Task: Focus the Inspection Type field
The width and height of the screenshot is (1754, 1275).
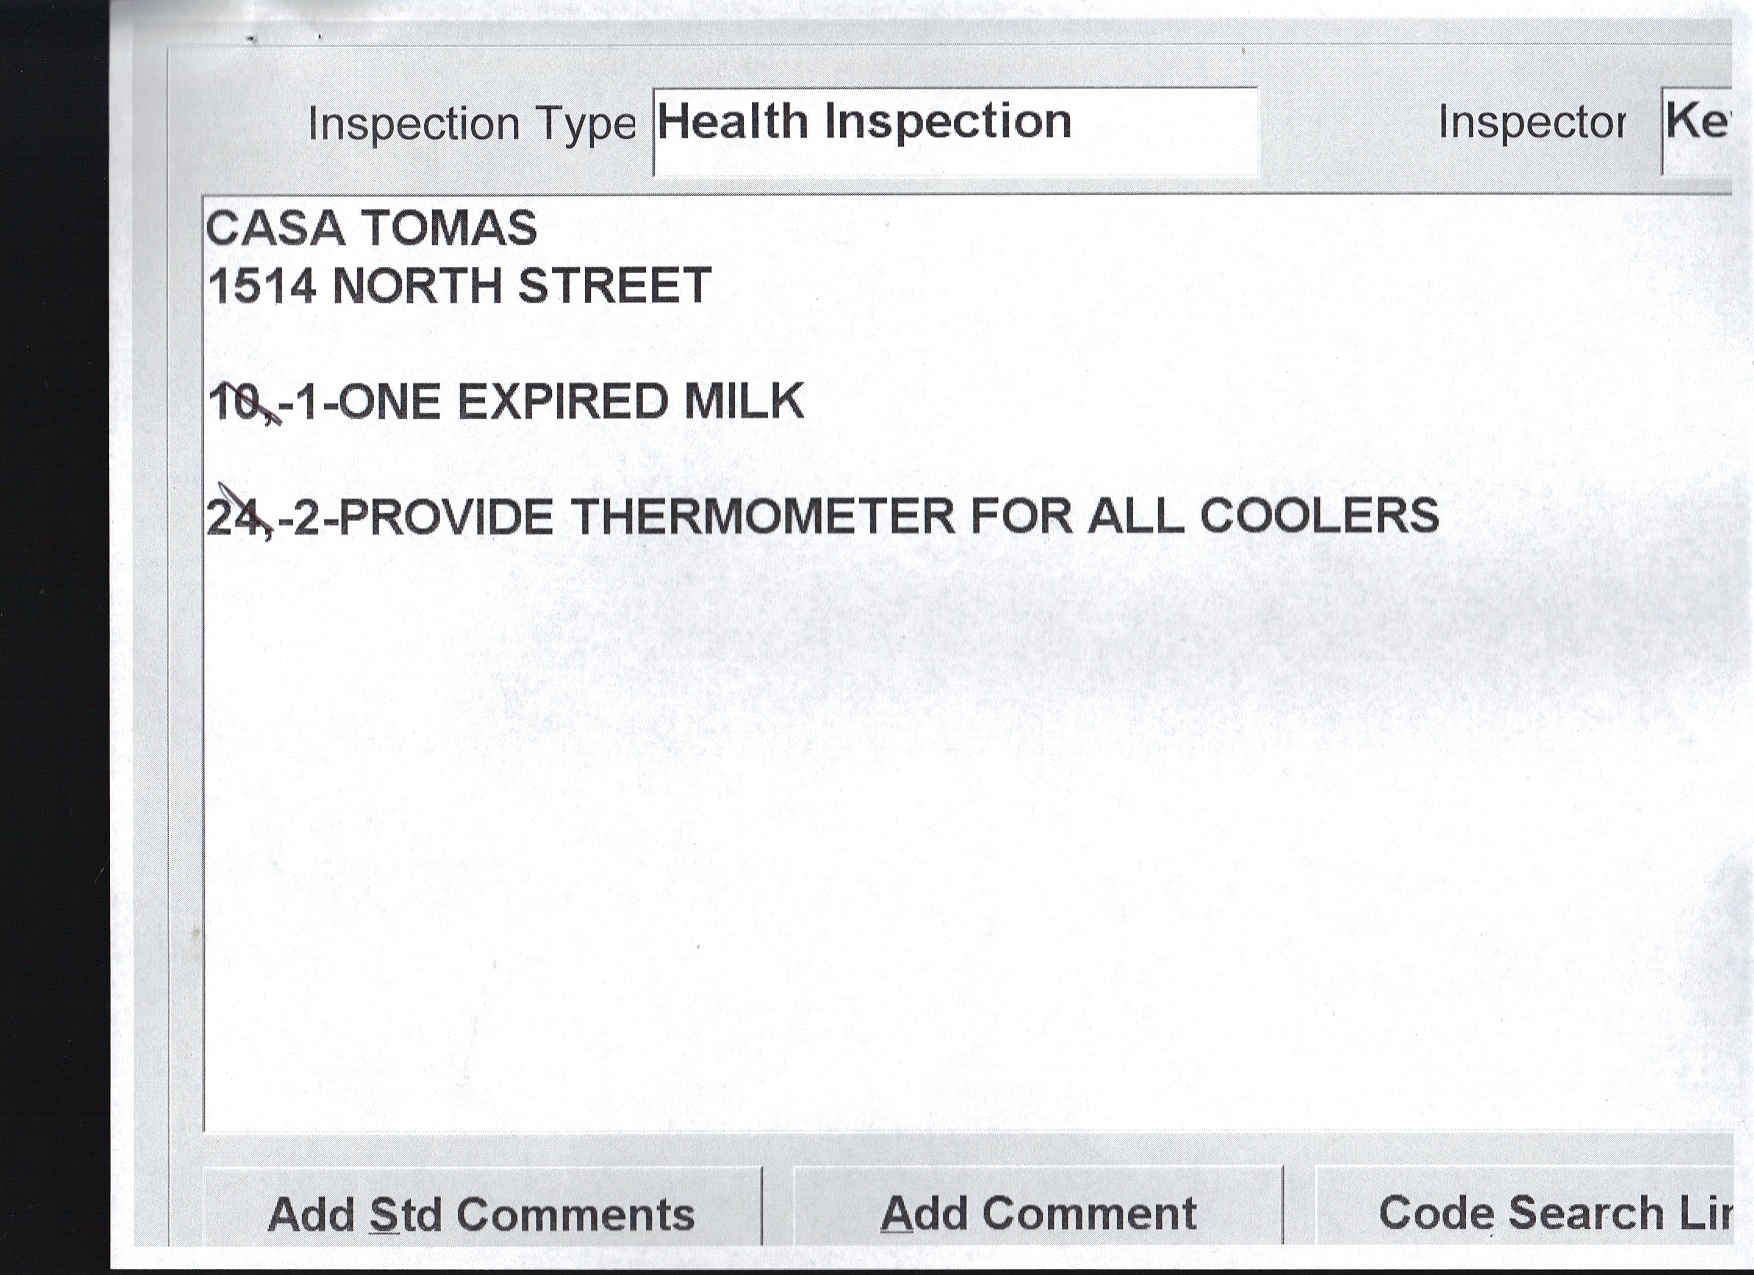Action: coord(954,130)
